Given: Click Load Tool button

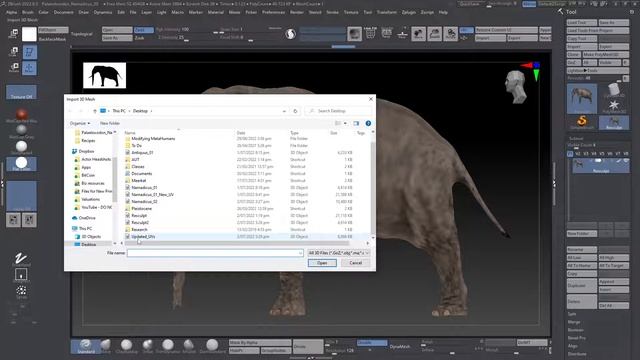Looking at the screenshot, I should [x=582, y=22].
